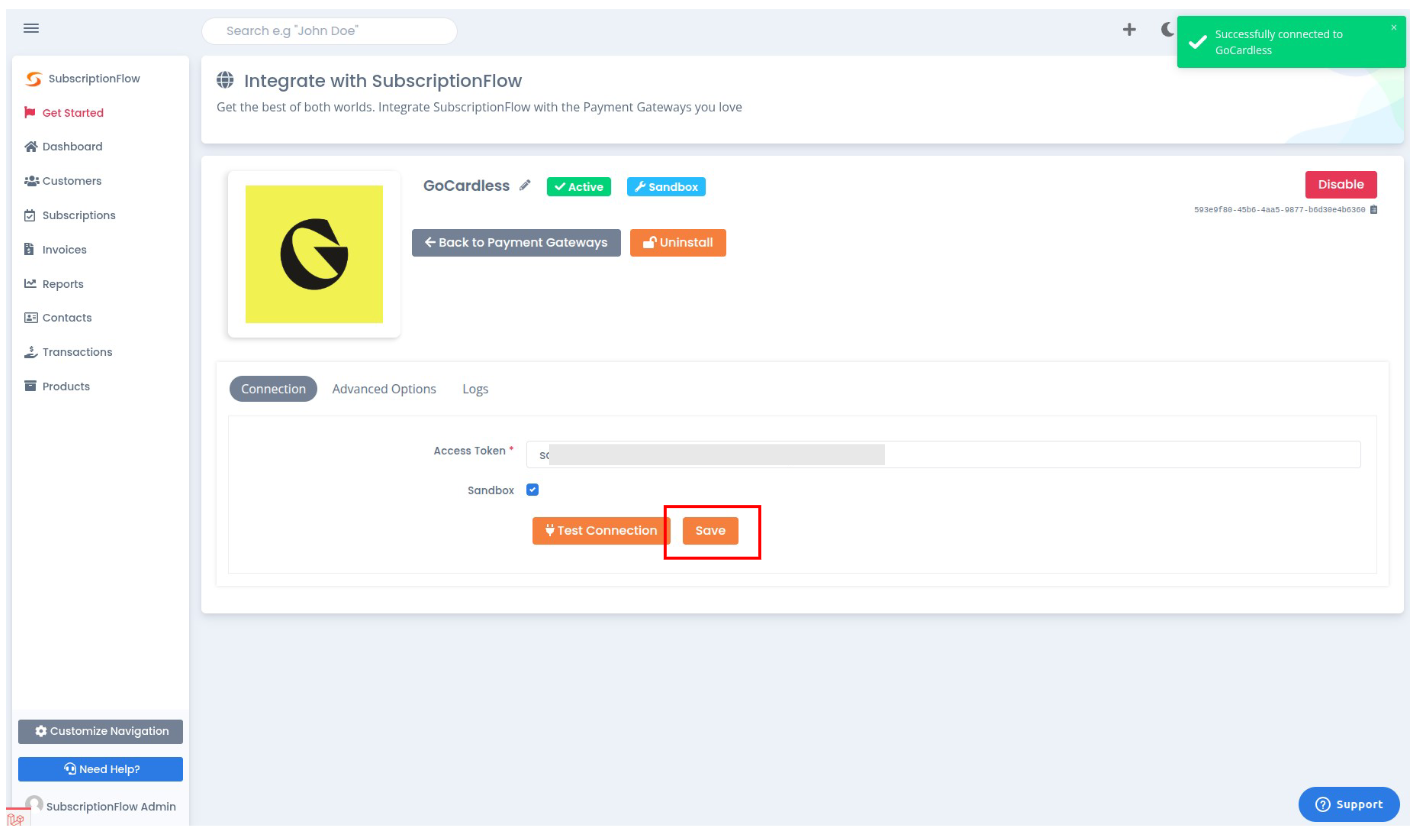Click the blue Sandbox badge
This screenshot has width=1414, height=827.
tap(666, 187)
